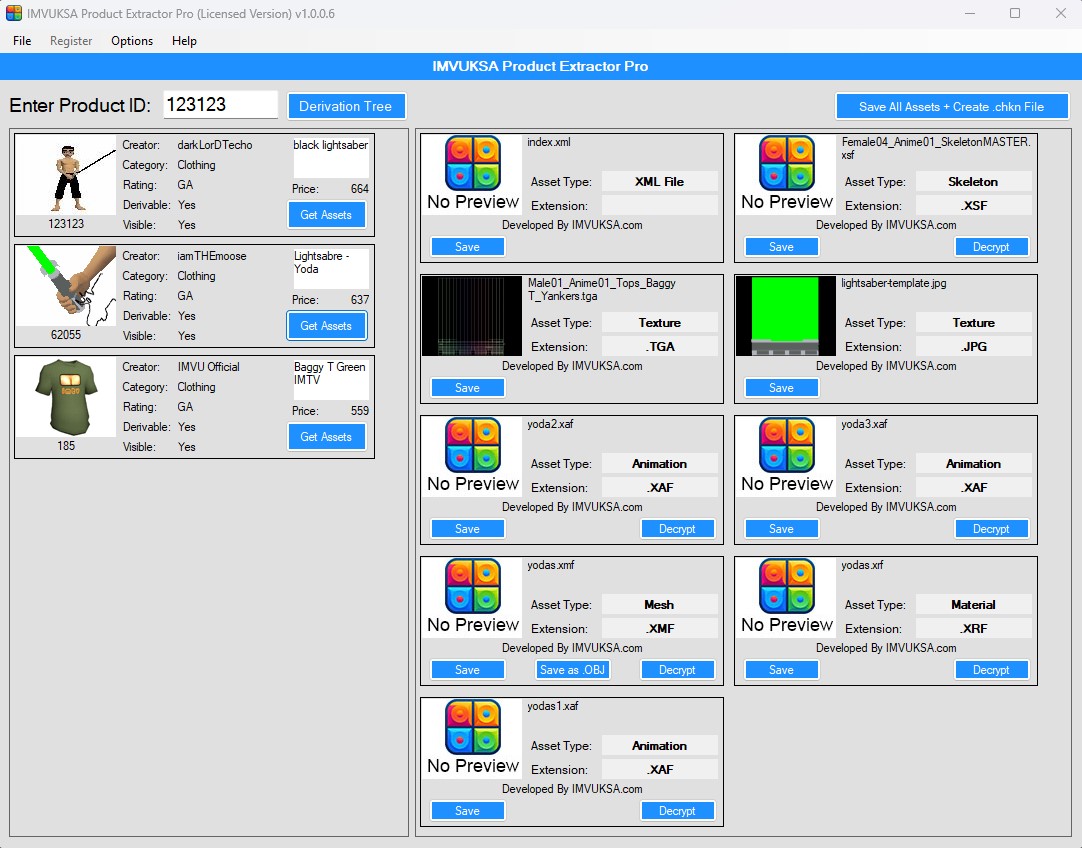Save the Female04 skeleton .xsf asset
The height and width of the screenshot is (848, 1082).
[781, 247]
